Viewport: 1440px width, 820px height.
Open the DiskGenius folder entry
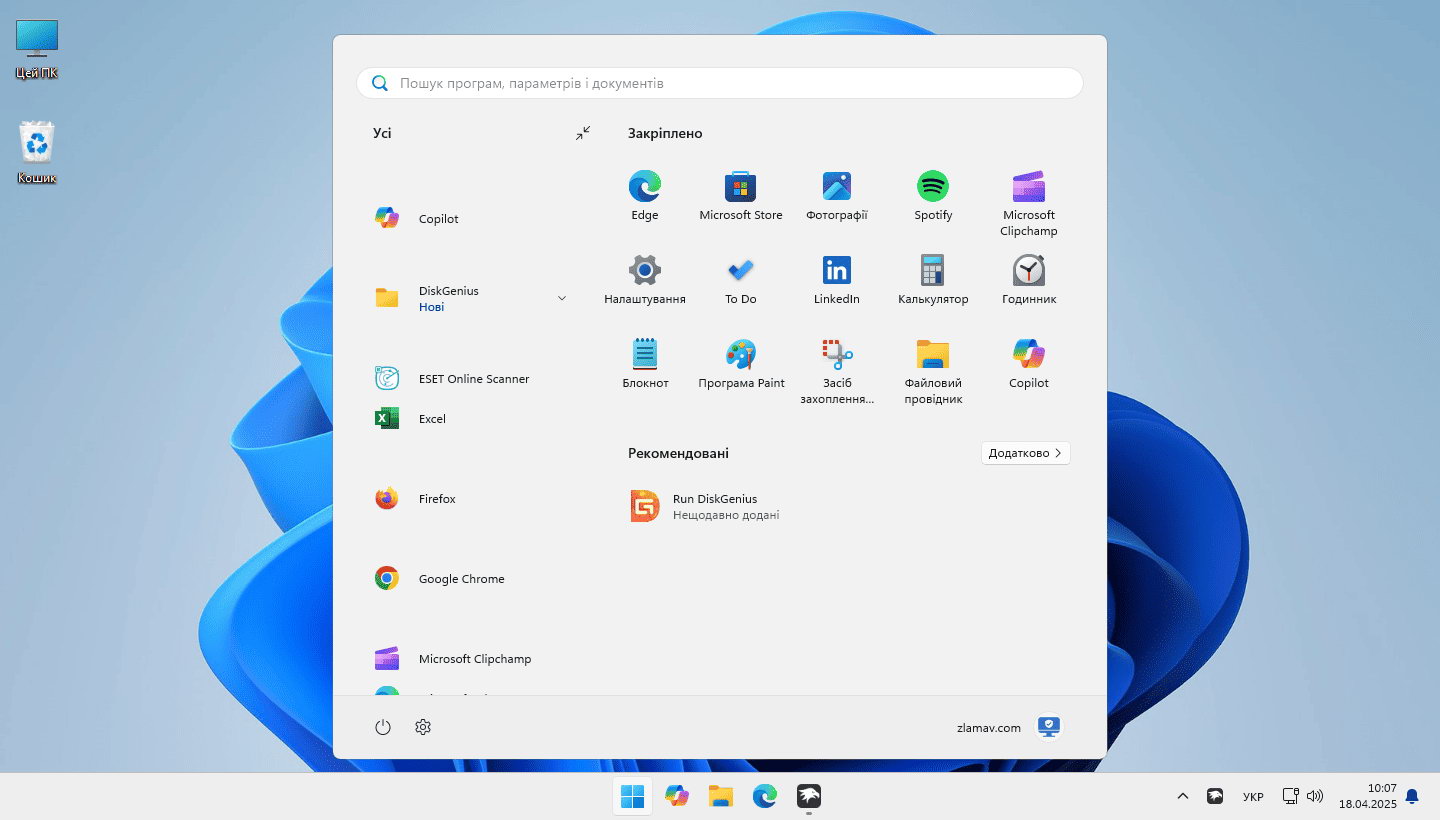[x=470, y=298]
